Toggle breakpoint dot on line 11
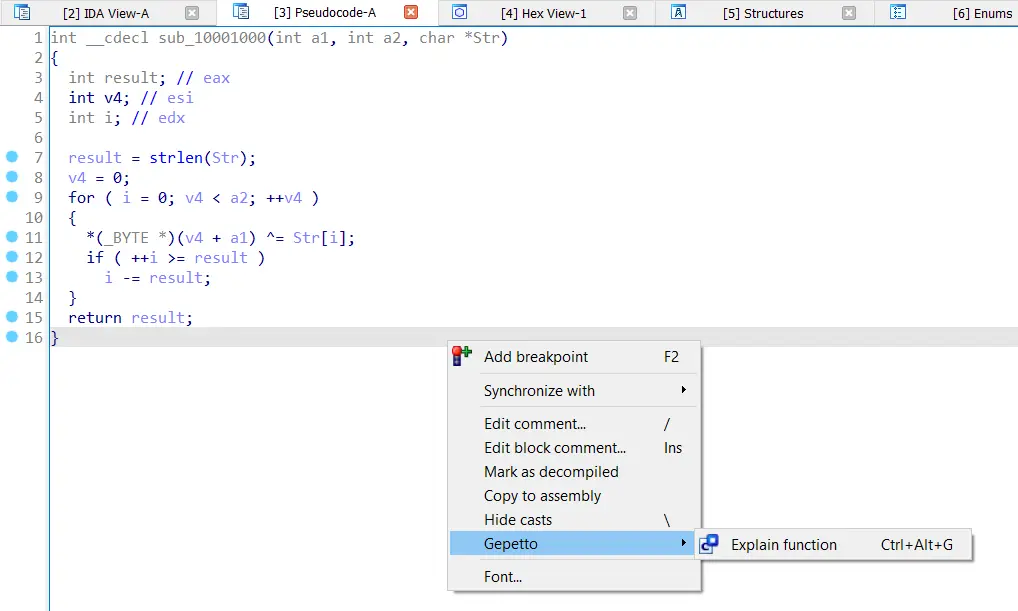The image size is (1018, 611). [x=12, y=236]
